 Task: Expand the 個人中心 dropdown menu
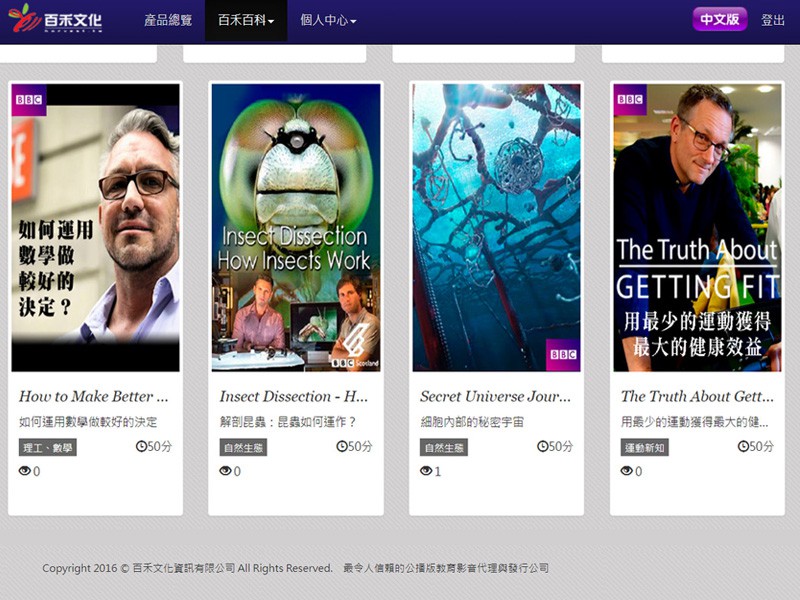(328, 20)
